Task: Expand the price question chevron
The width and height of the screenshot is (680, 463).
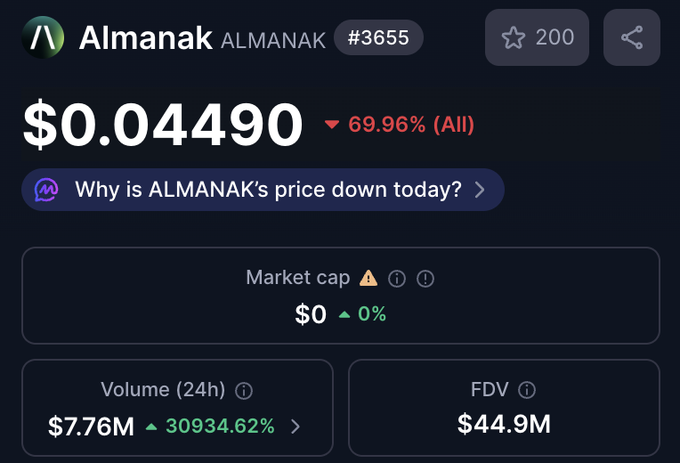Action: coord(480,190)
